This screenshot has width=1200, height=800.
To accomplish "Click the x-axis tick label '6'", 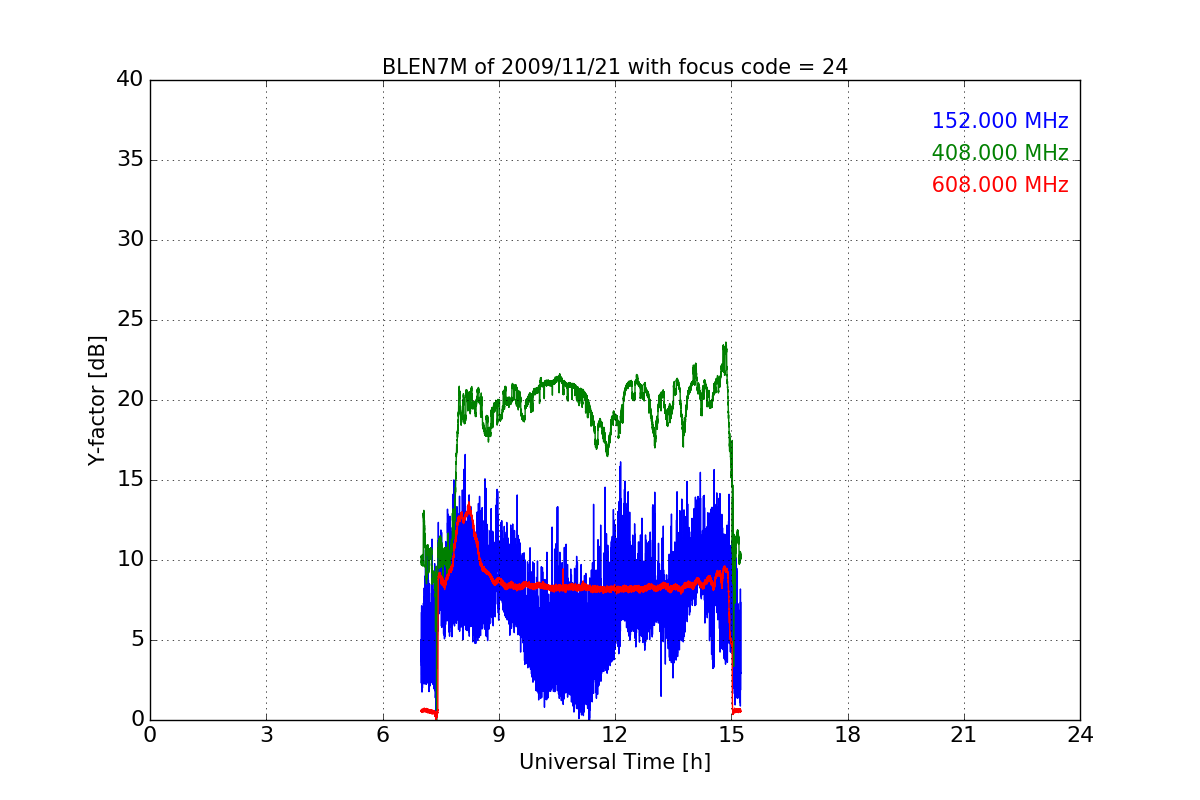I will coord(382,735).
